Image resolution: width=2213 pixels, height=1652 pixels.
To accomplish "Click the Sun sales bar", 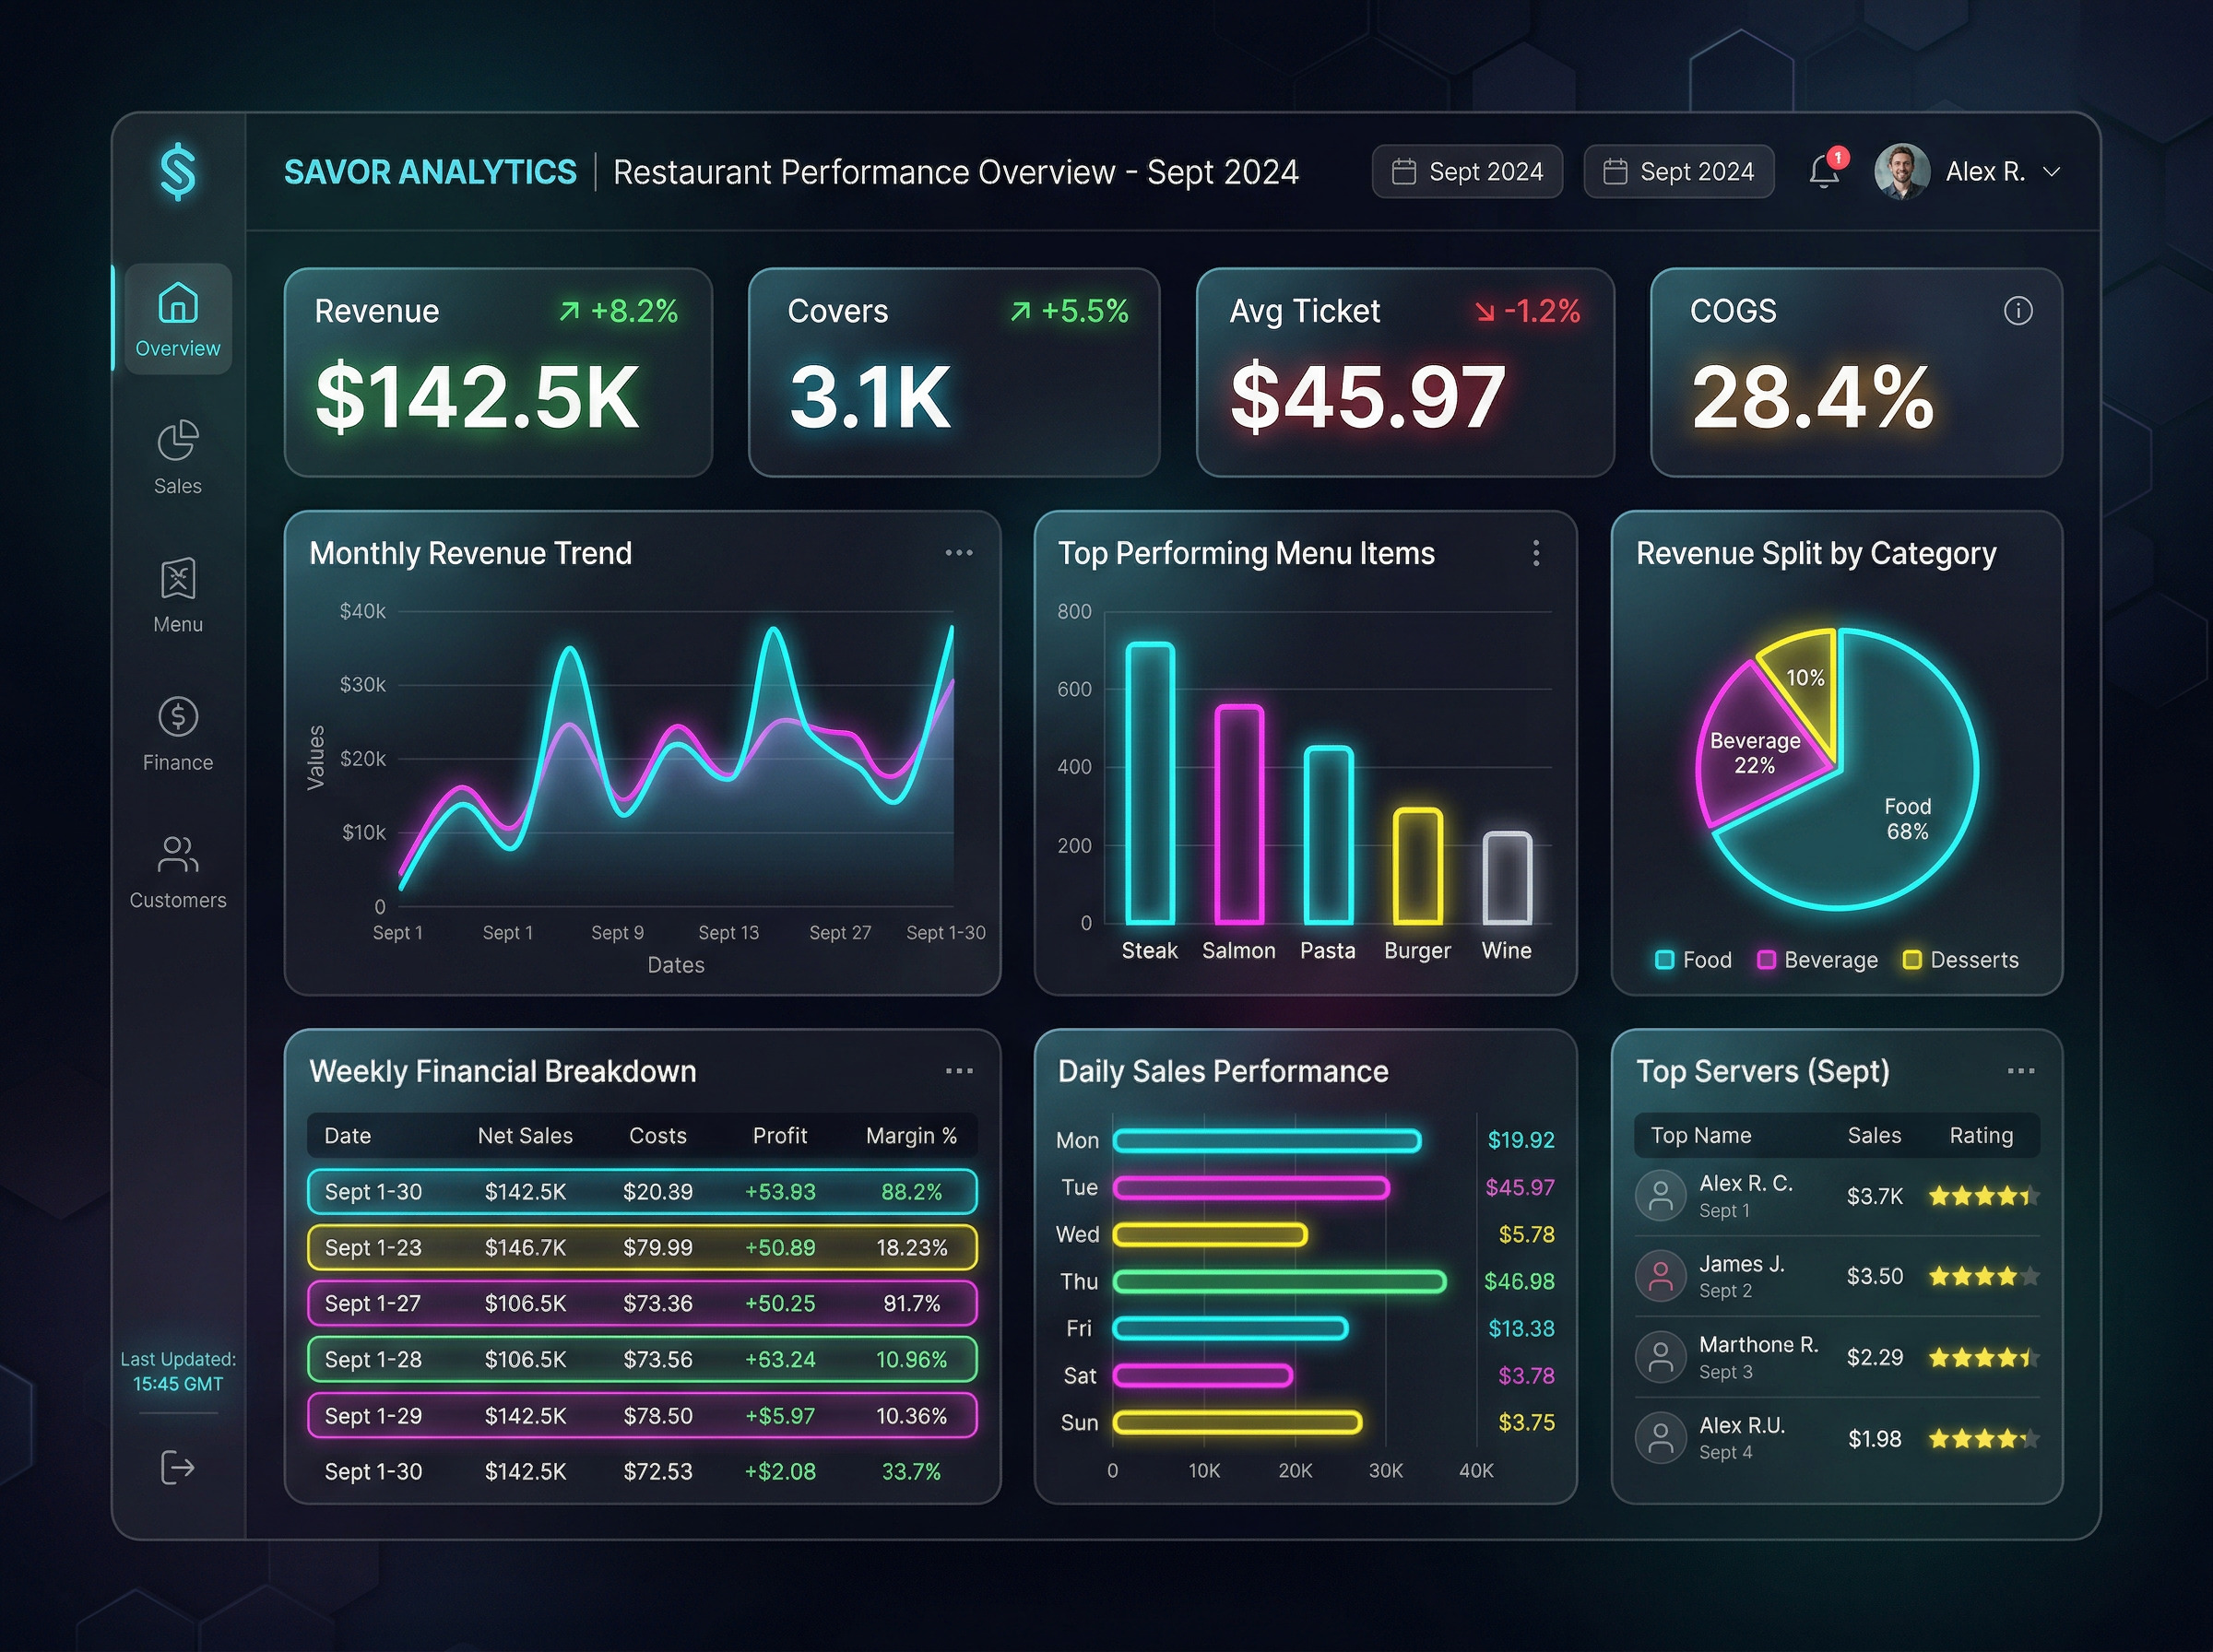I will (1238, 1423).
